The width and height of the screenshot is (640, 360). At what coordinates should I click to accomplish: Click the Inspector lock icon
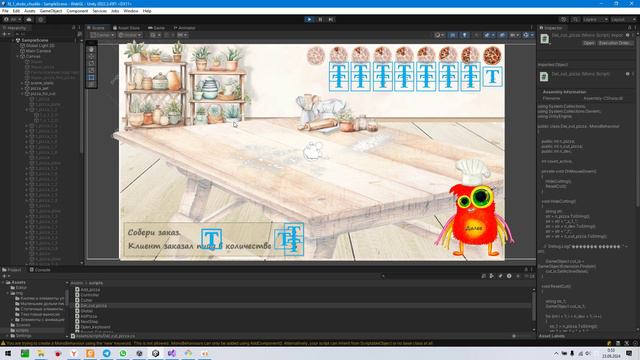[629, 28]
